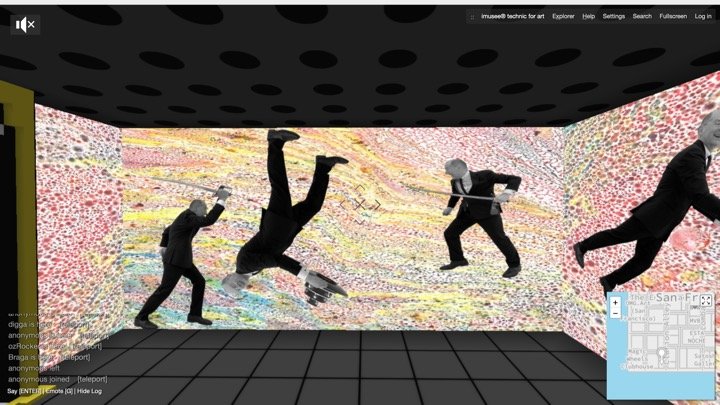Open the Search menu item

(x=642, y=16)
